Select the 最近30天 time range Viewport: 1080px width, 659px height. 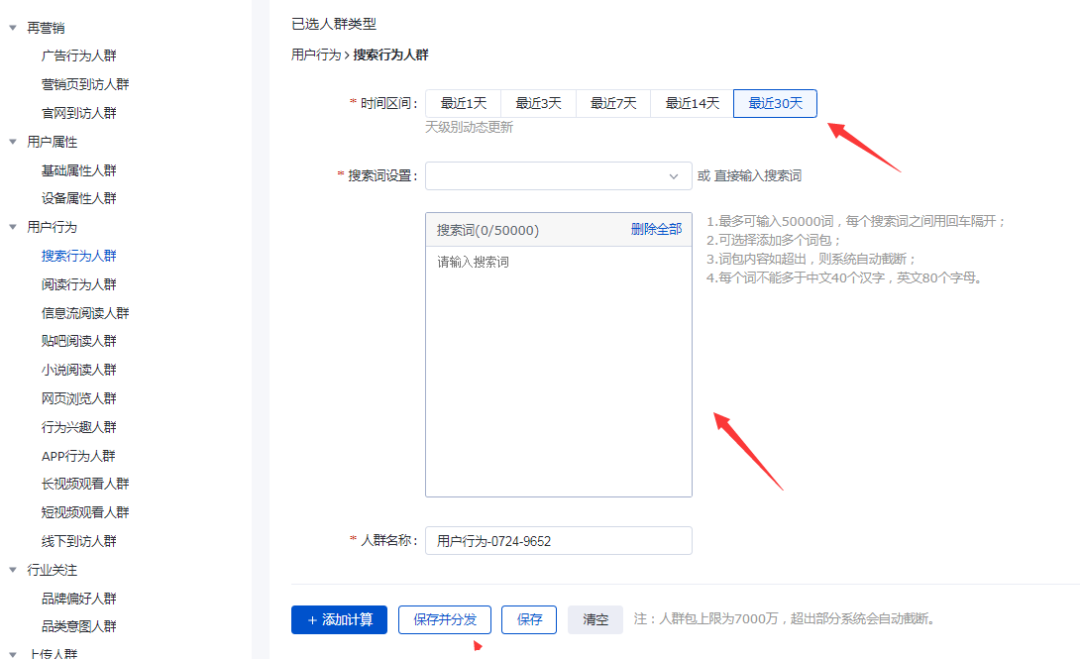(x=775, y=103)
